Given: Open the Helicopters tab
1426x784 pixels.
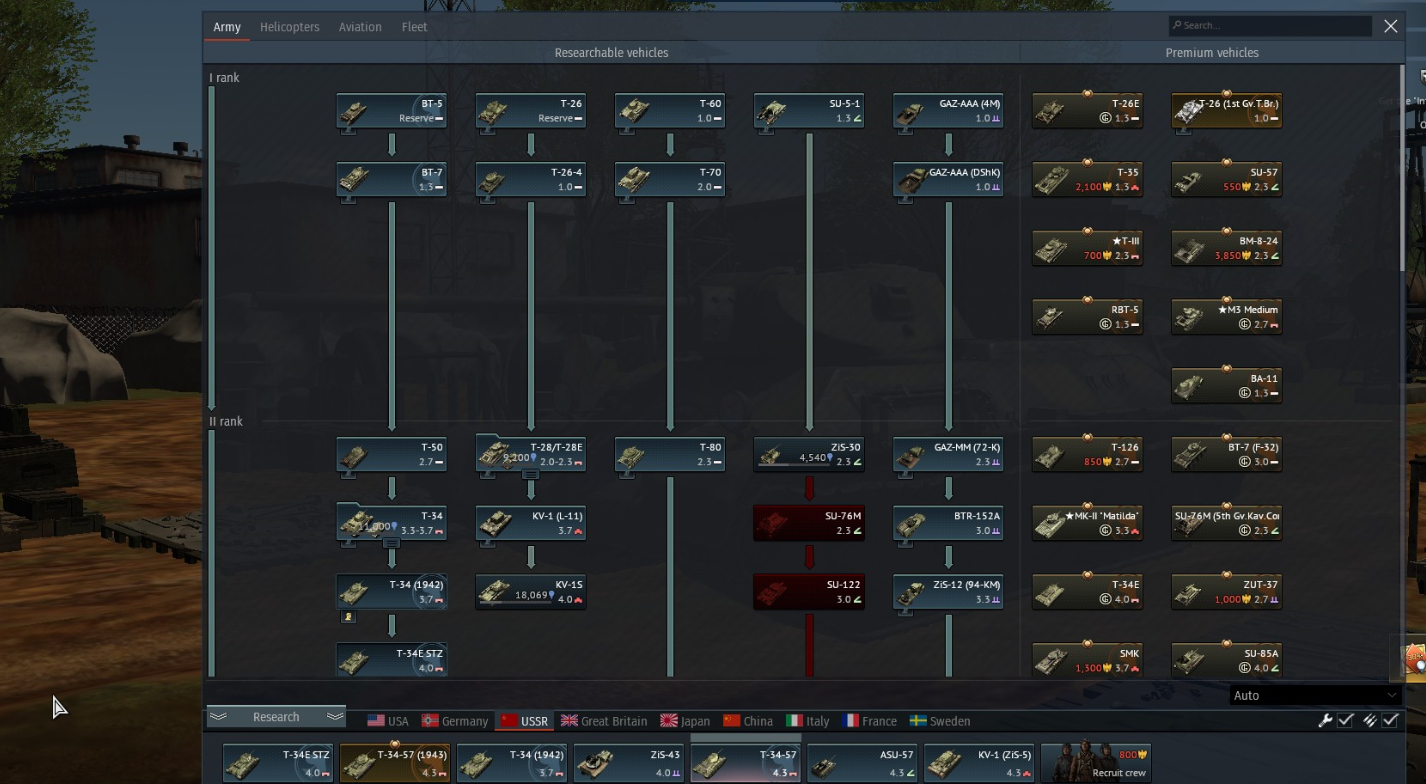Looking at the screenshot, I should [290, 27].
